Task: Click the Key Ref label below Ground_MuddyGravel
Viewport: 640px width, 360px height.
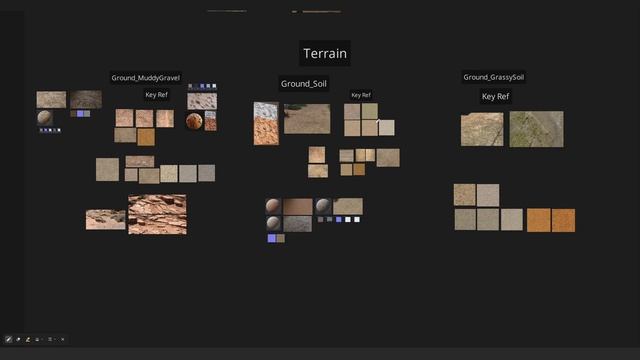Action: [x=156, y=95]
